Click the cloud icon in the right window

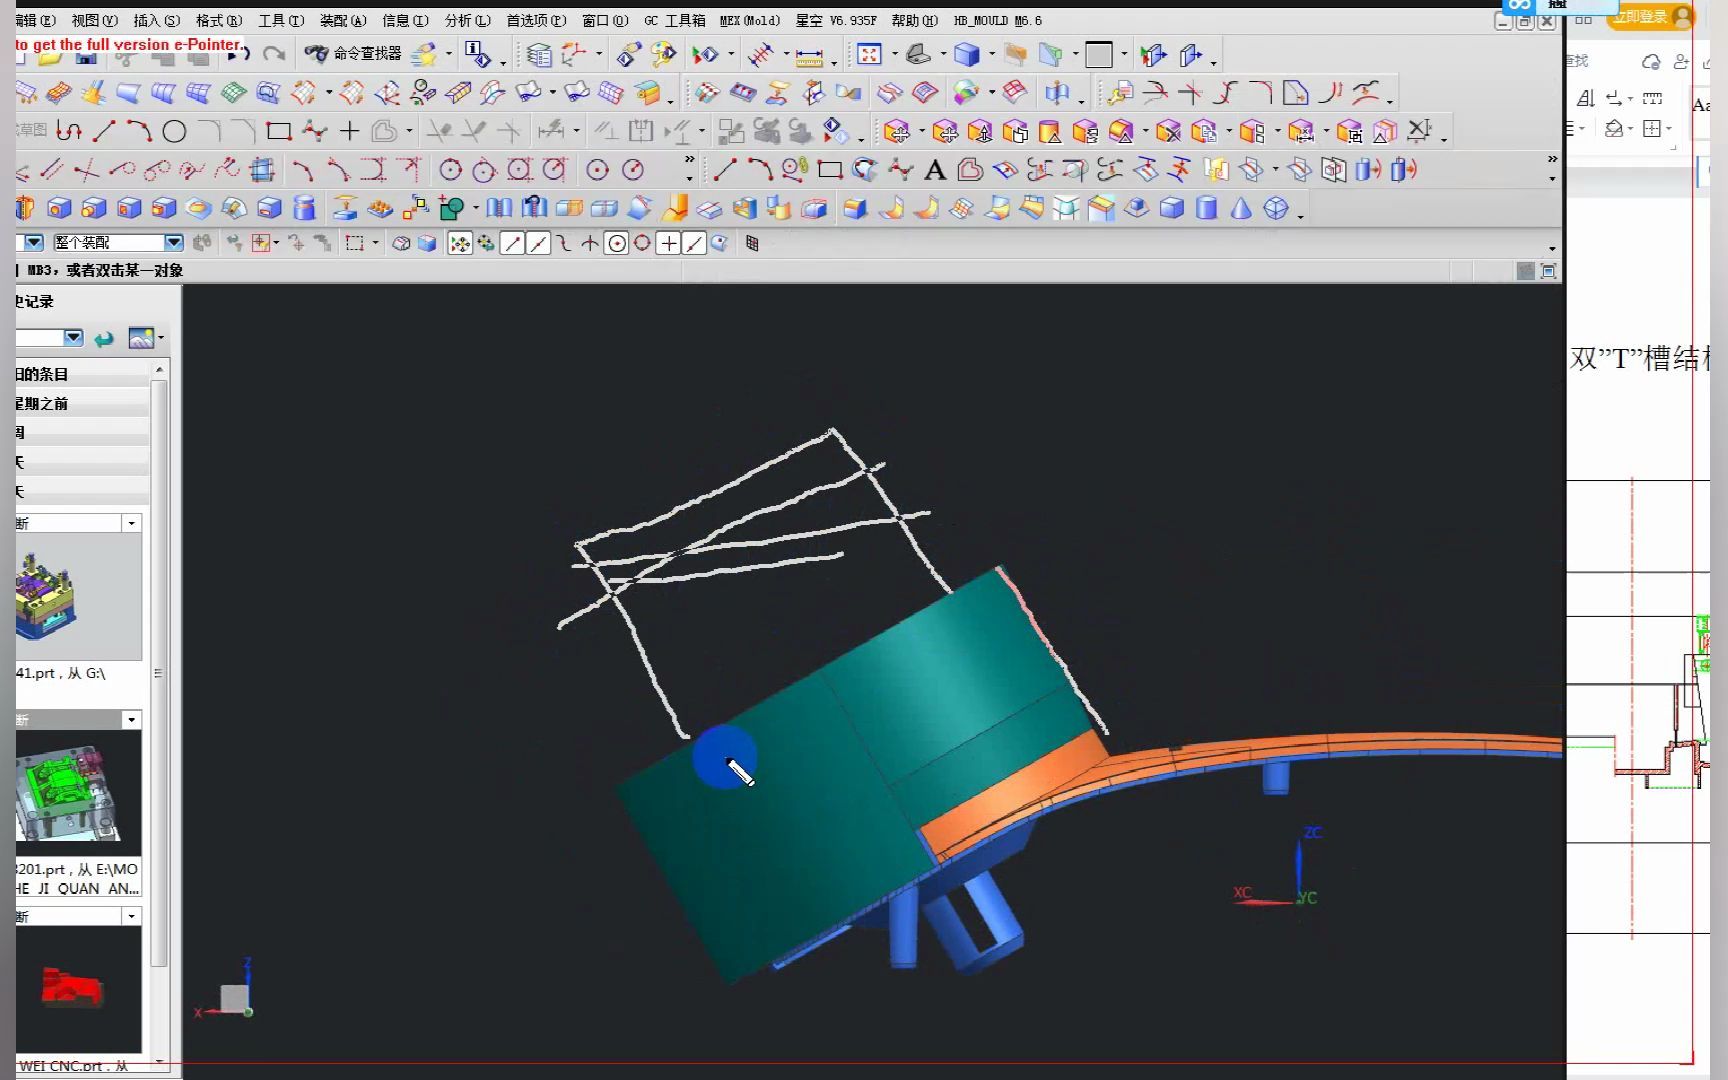1651,62
